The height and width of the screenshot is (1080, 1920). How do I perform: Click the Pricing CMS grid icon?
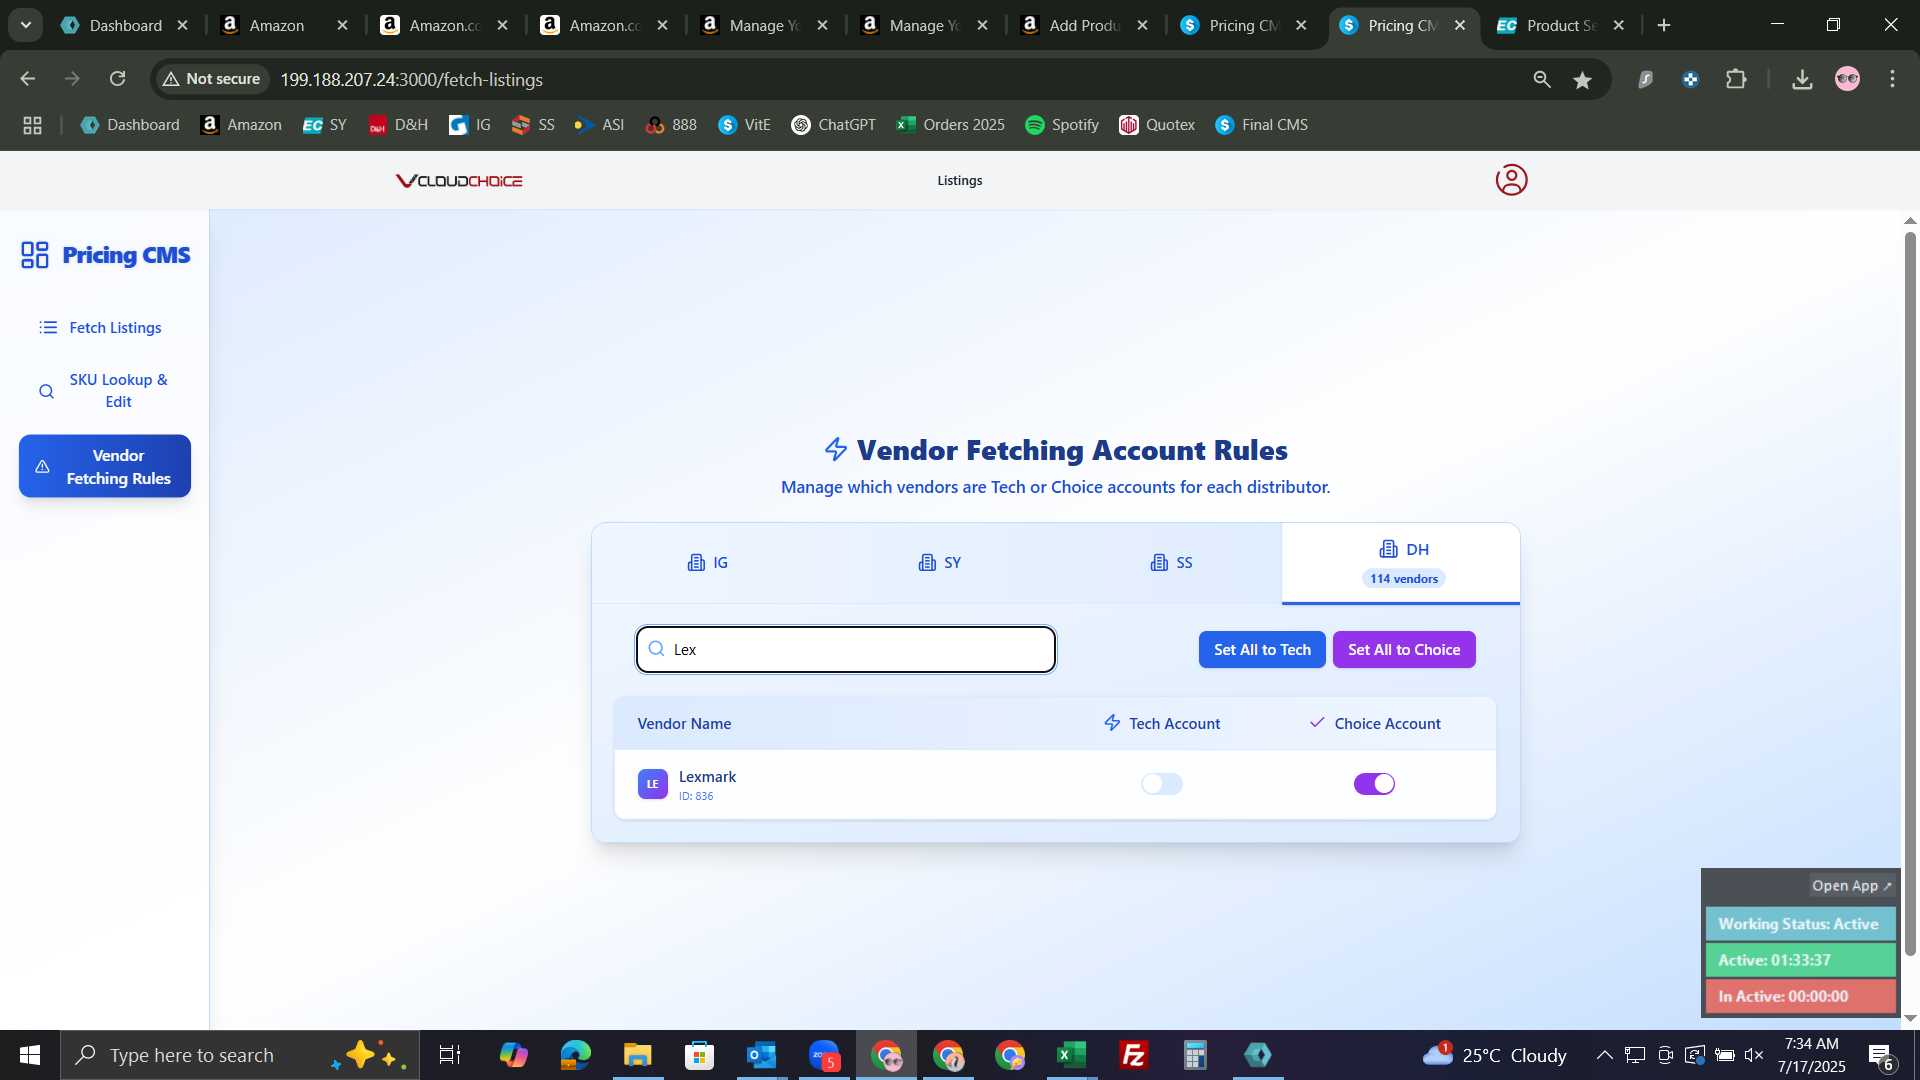tap(35, 255)
